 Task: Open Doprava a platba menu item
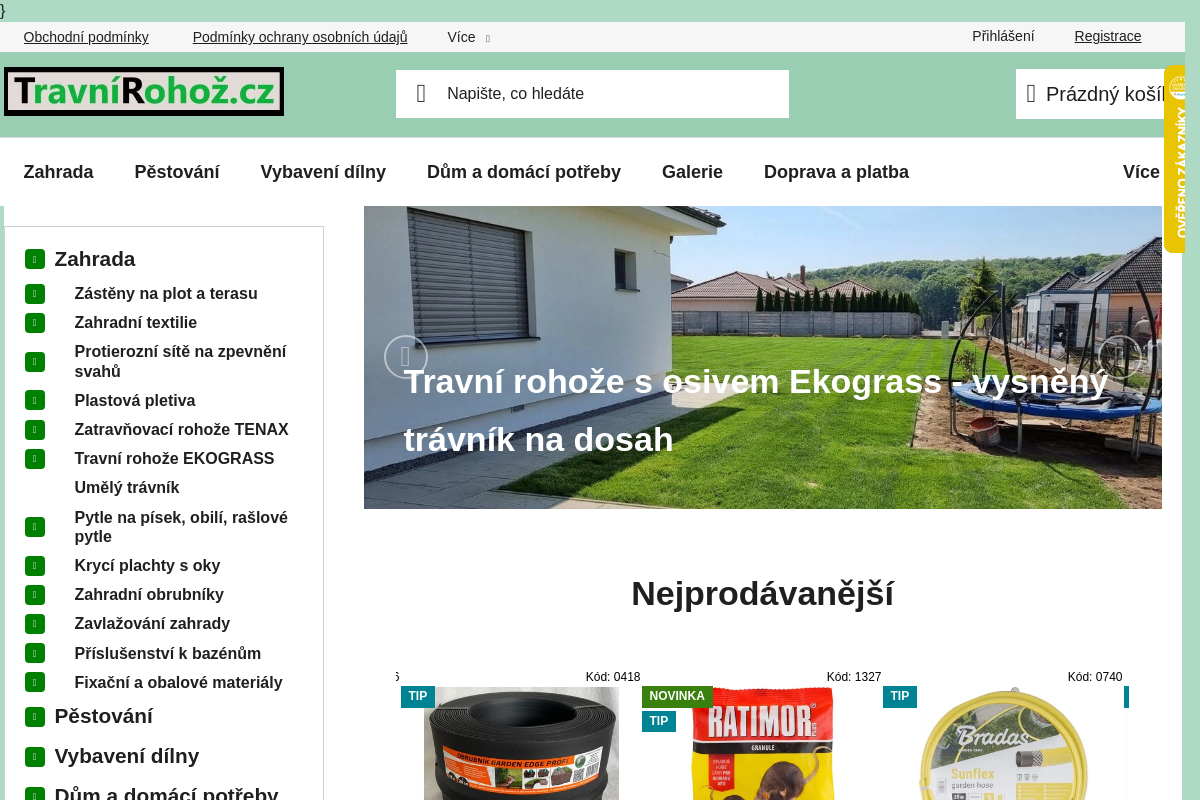click(836, 172)
